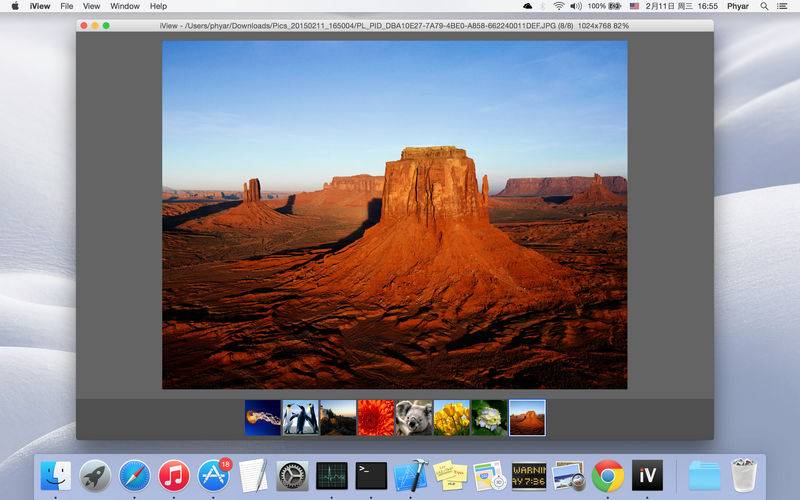800x500 pixels.
Task: Open the Phyar user menu
Action: tap(738, 6)
